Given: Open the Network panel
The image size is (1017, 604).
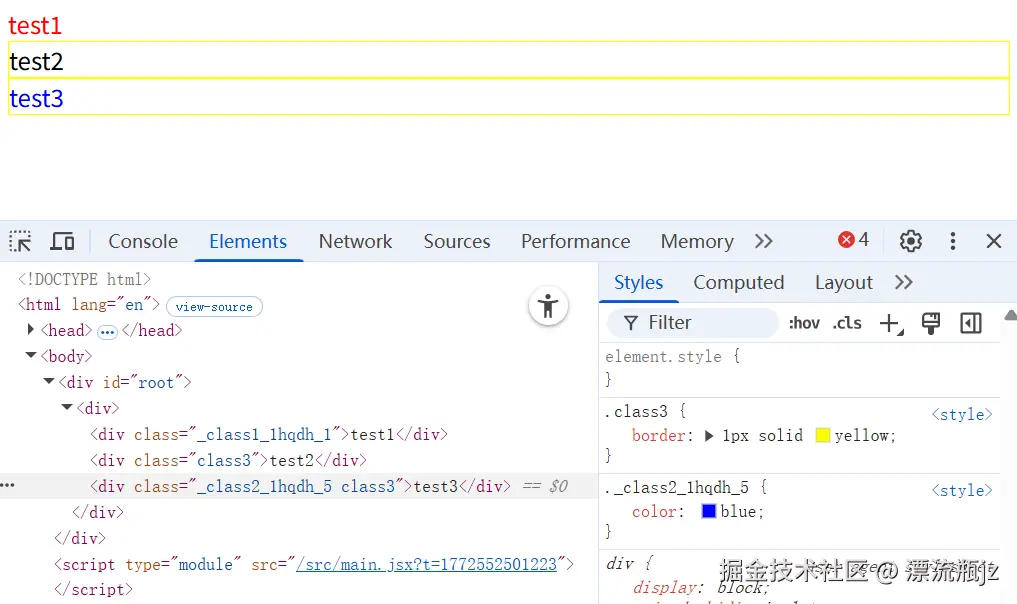Looking at the screenshot, I should (355, 241).
